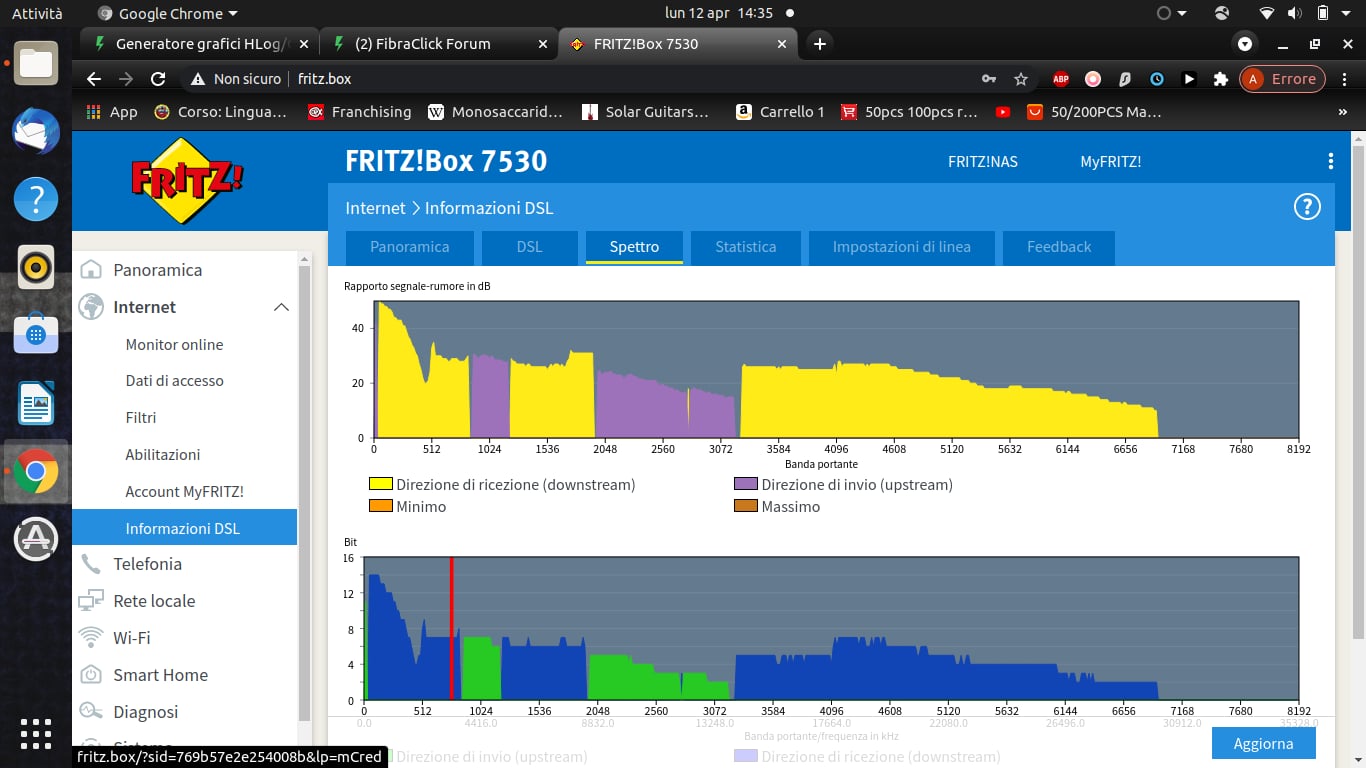Bookmark page with the star icon
Viewport: 1366px width, 768px height.
[1020, 79]
